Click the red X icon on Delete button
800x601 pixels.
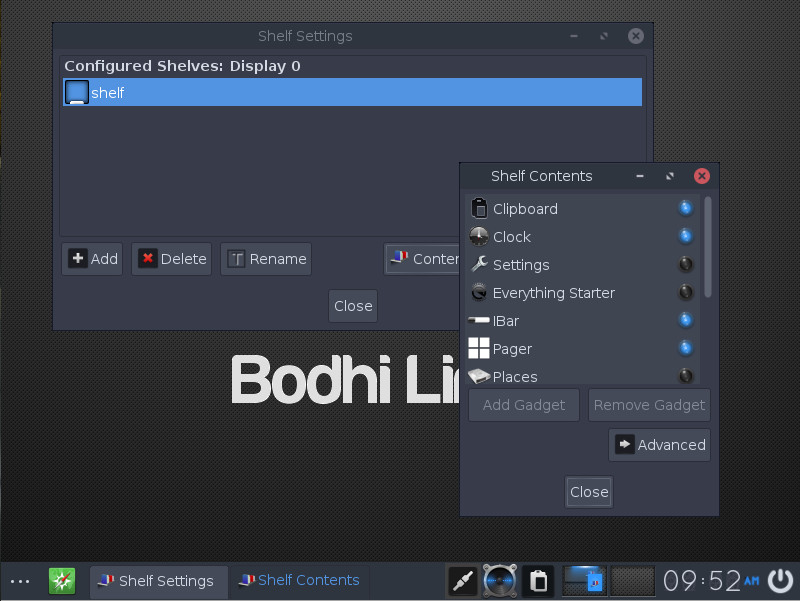coord(147,258)
